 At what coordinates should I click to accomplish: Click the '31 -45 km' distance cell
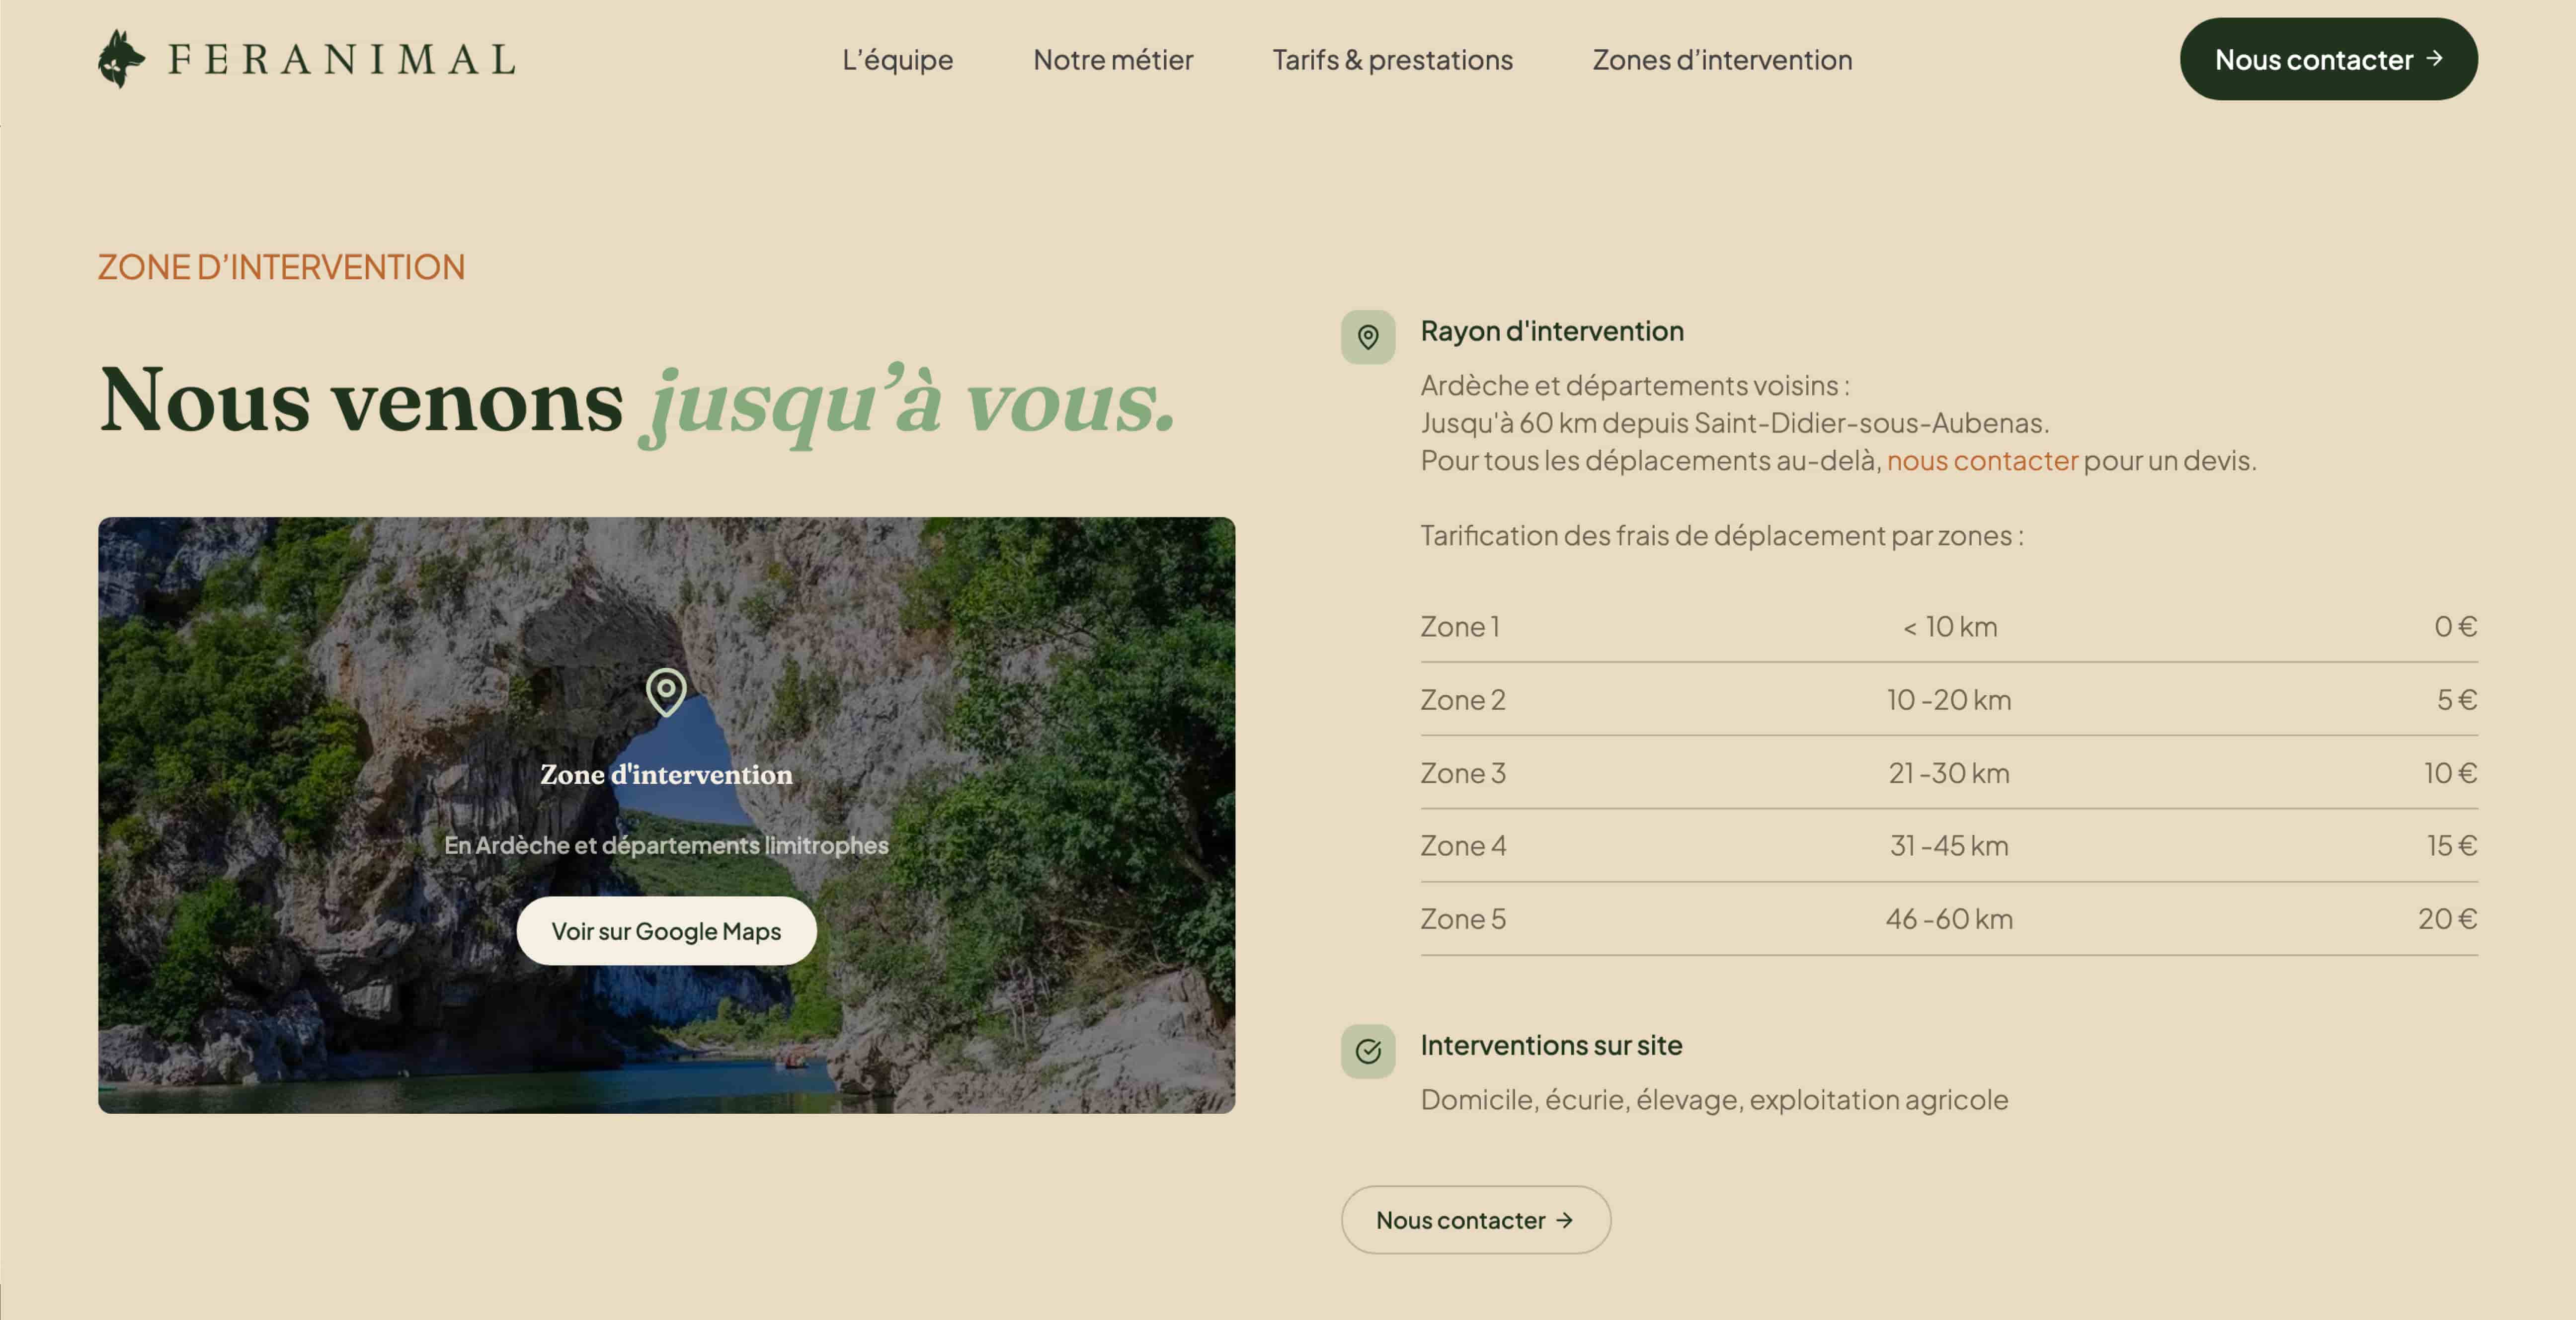click(x=1949, y=845)
